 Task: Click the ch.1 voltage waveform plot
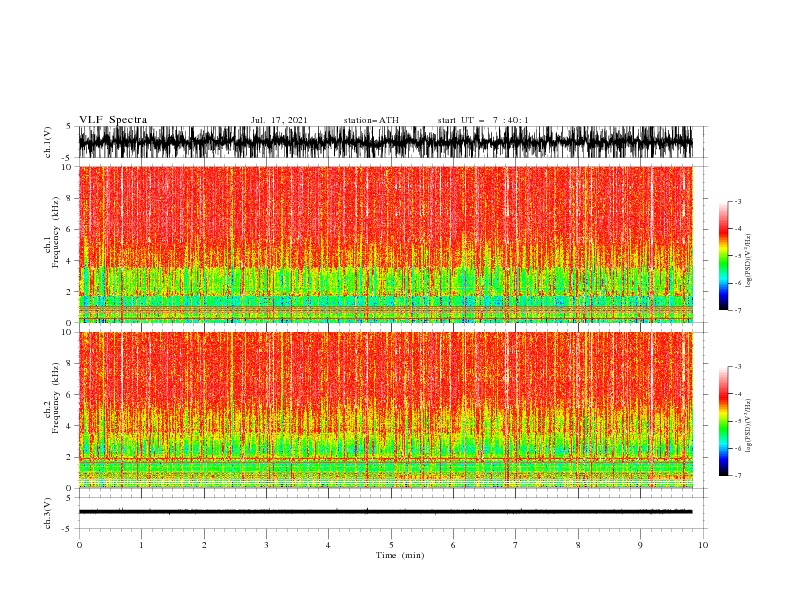(386, 142)
